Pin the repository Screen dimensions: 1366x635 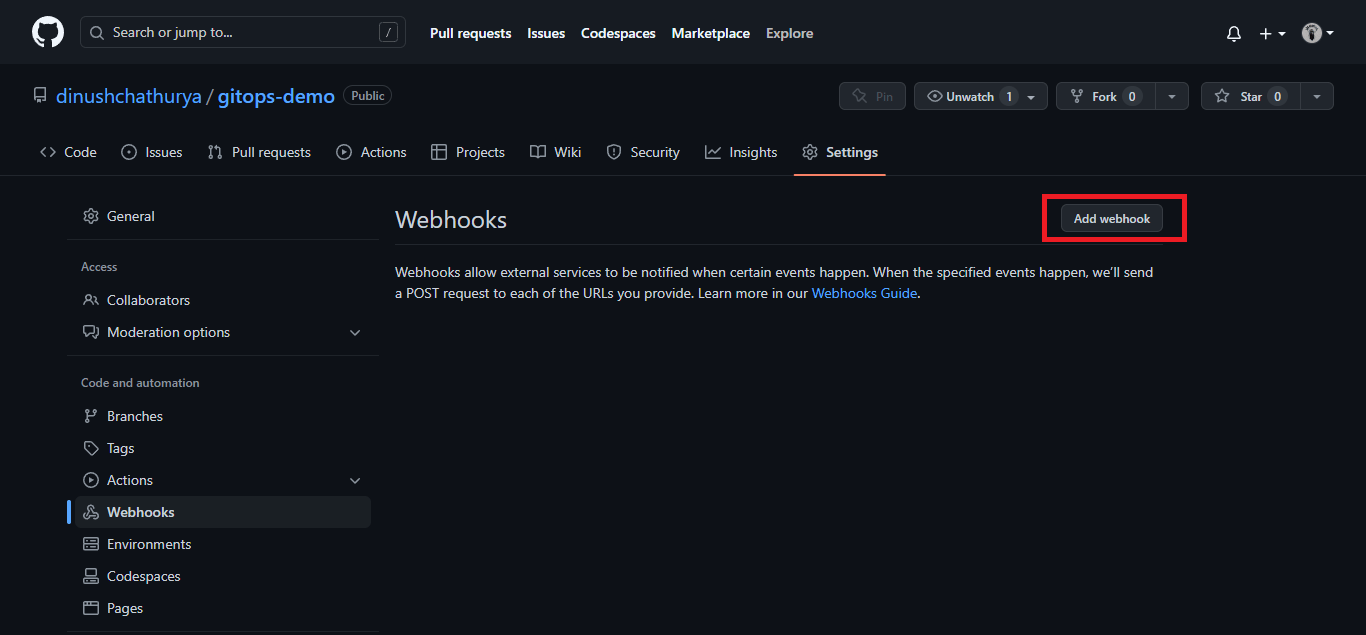pos(871,95)
